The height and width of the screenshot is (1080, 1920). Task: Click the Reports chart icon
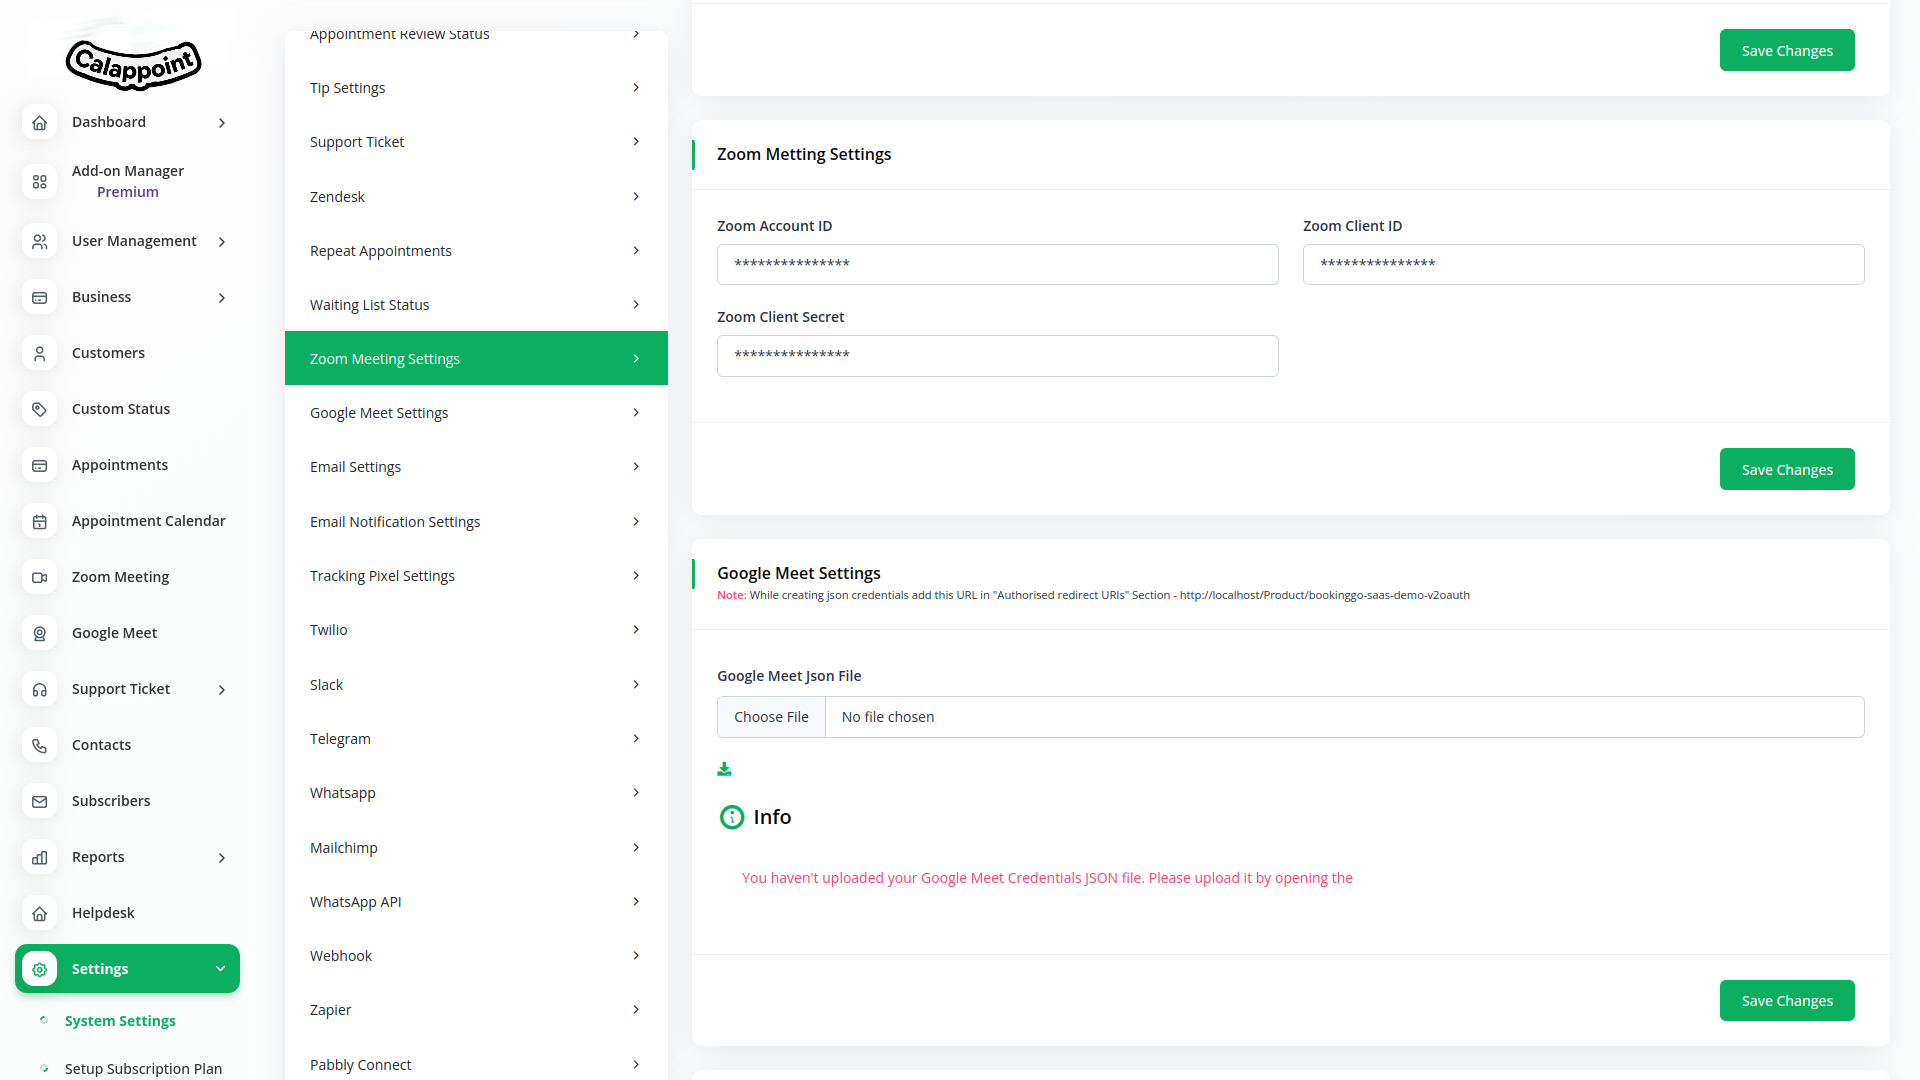(x=39, y=858)
